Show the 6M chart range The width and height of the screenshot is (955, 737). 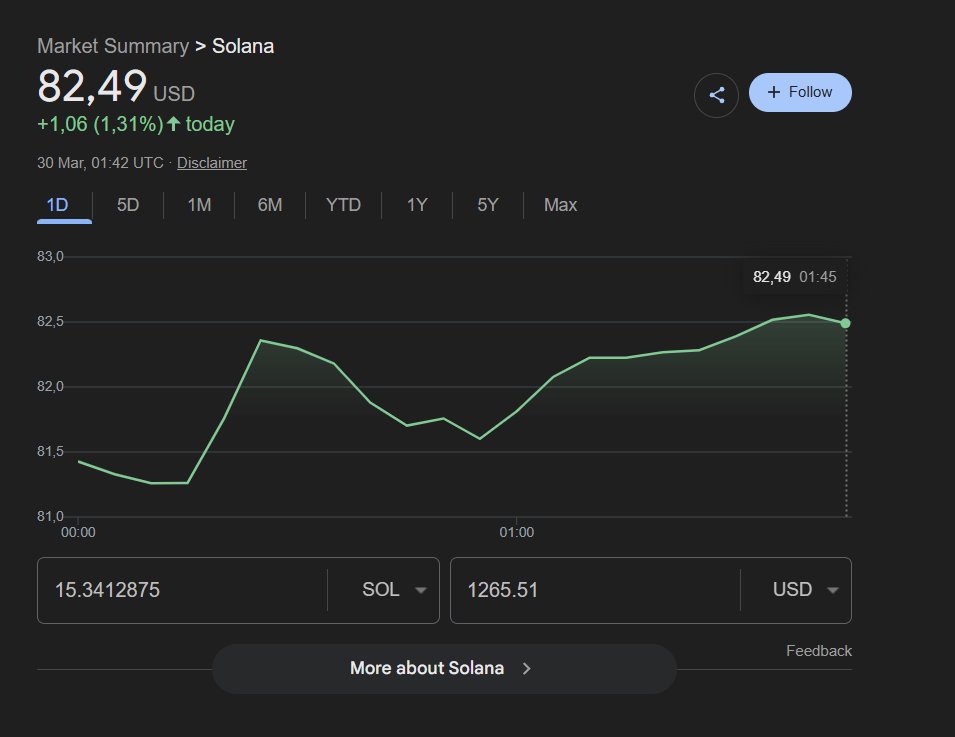click(x=270, y=205)
